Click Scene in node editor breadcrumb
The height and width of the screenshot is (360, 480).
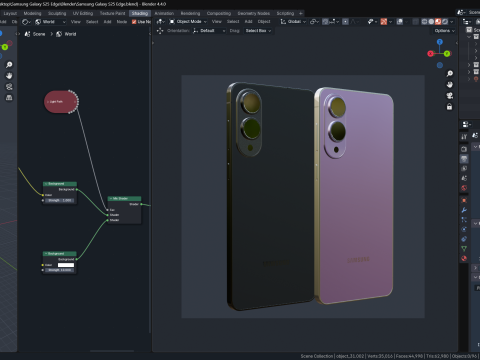[x=35, y=34]
